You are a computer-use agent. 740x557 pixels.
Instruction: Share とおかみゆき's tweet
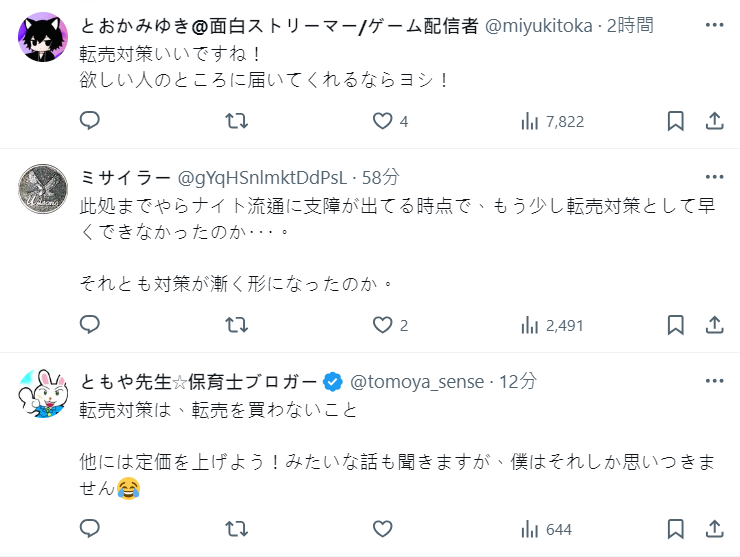pos(714,121)
